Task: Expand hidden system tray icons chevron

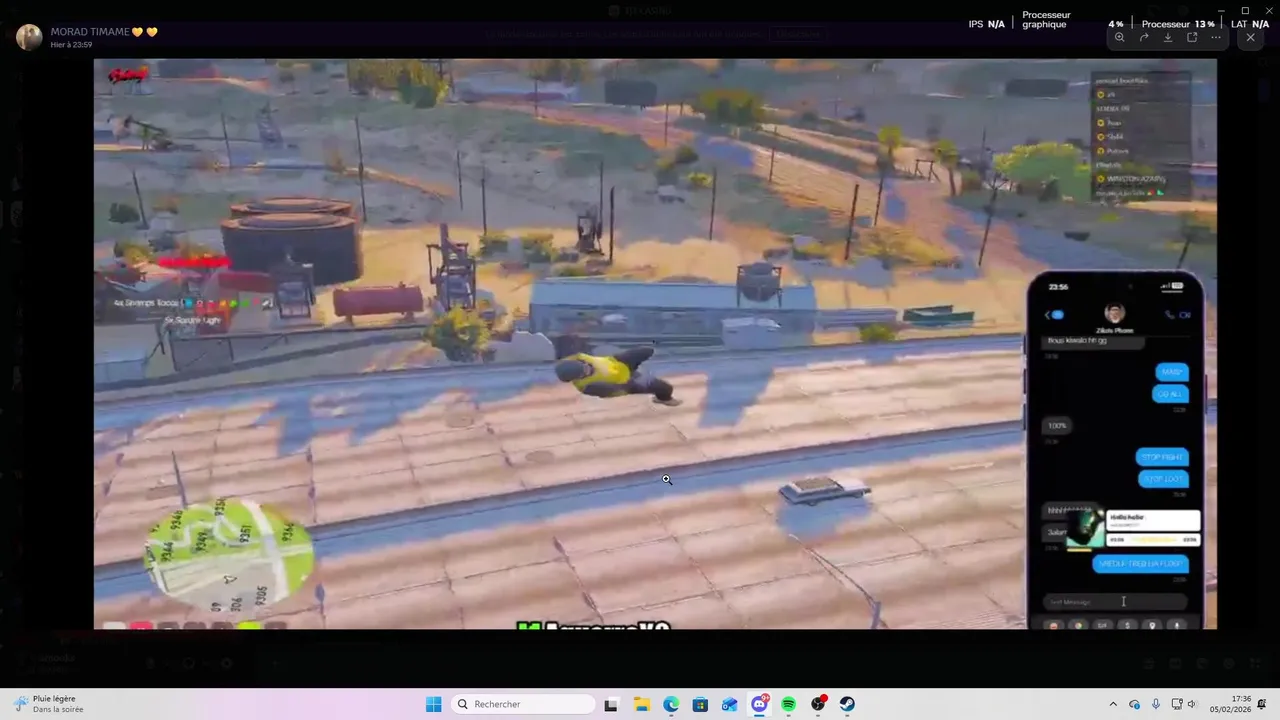Action: [1115, 704]
